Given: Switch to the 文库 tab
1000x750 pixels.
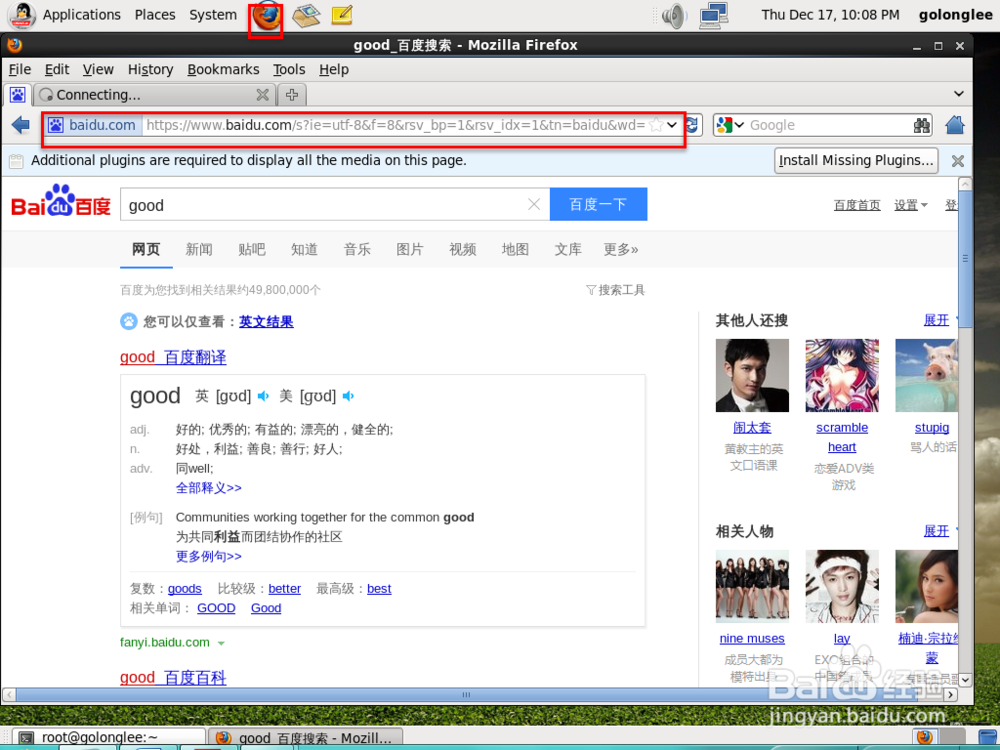Looking at the screenshot, I should click(568, 249).
